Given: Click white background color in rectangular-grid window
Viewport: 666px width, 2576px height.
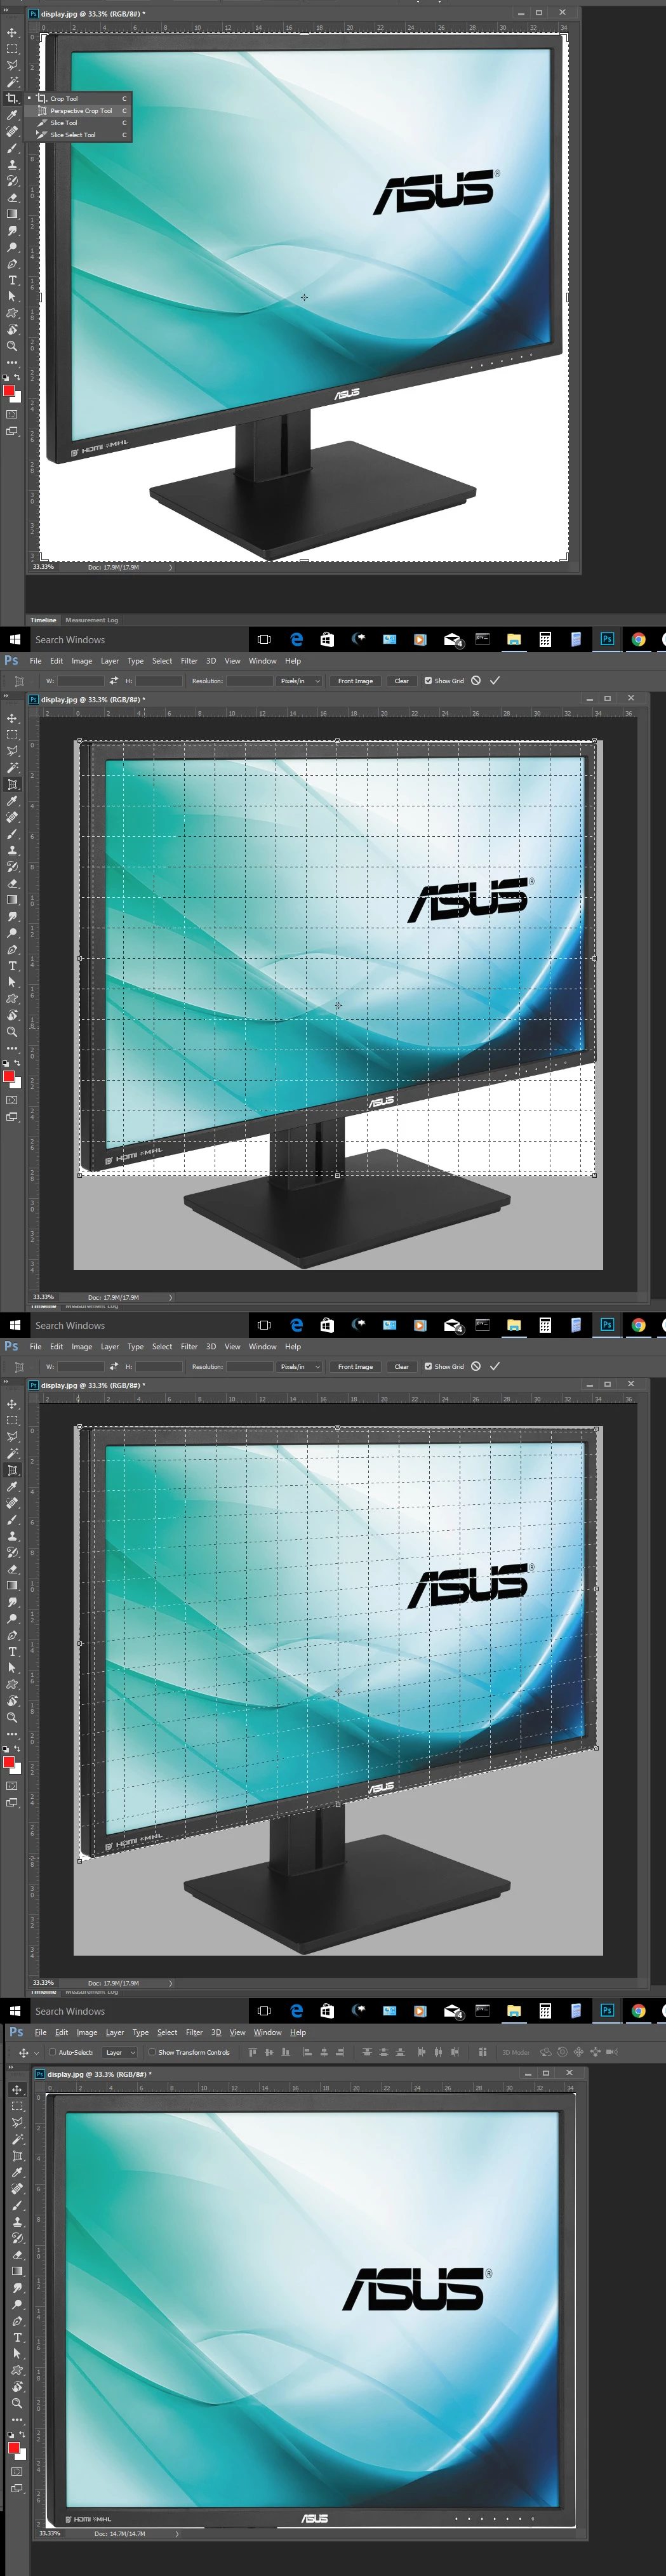Looking at the screenshot, I should coord(17,1083).
